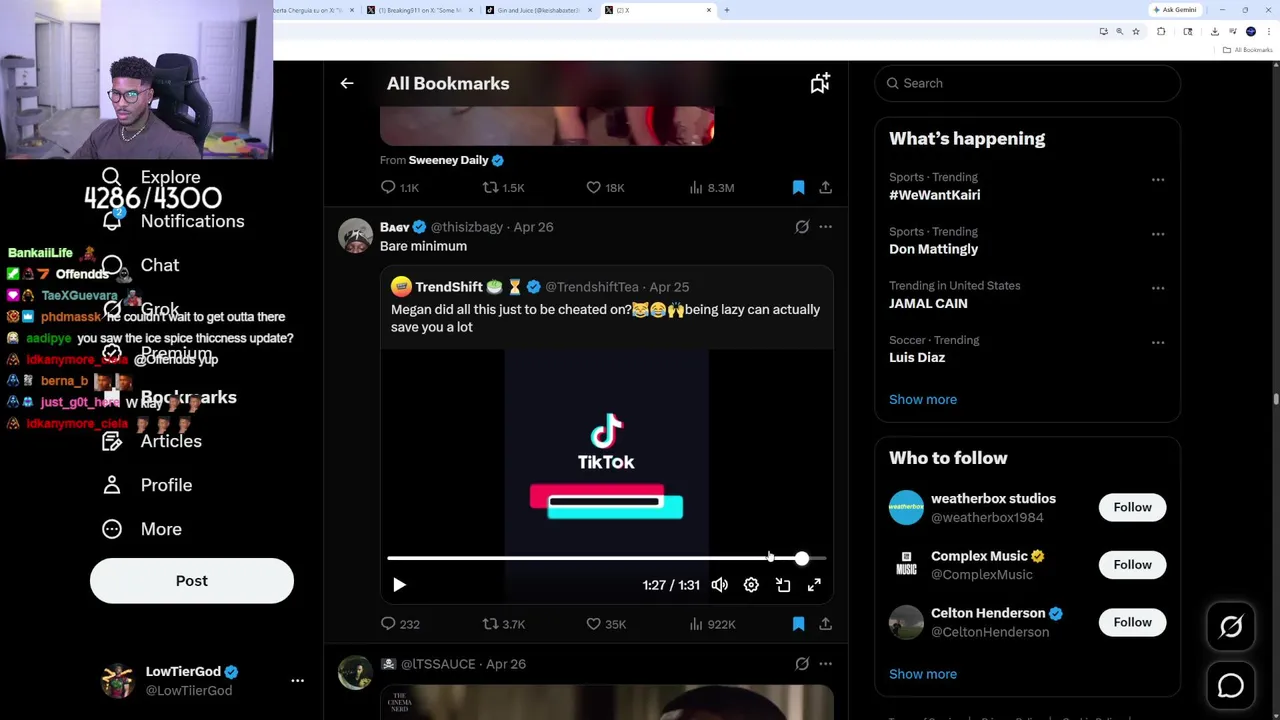Screen dimensions: 1280x720
Task: Open browser downloads icon
Action: [1214, 32]
